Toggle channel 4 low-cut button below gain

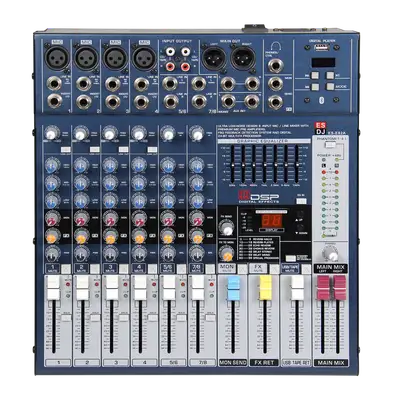pos(152,149)
